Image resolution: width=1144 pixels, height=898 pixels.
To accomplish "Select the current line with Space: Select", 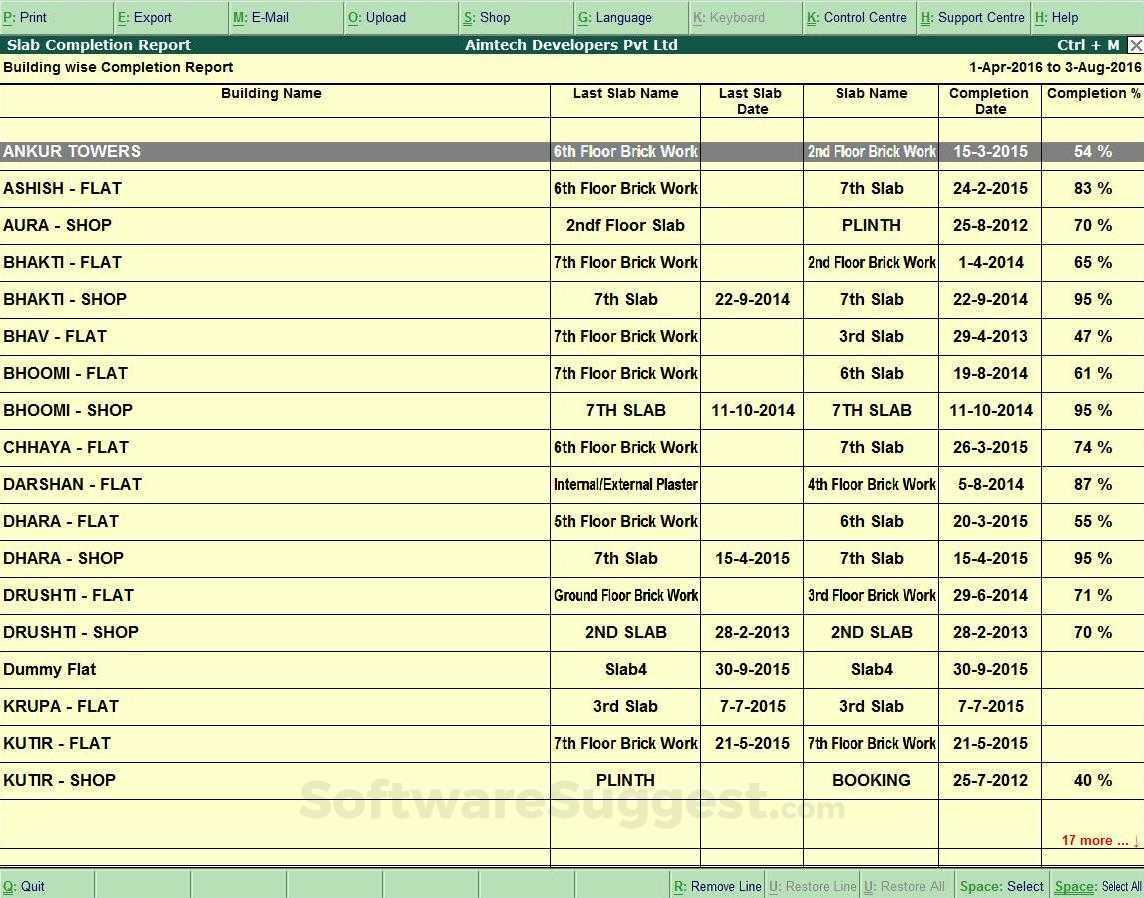I will (1001, 886).
